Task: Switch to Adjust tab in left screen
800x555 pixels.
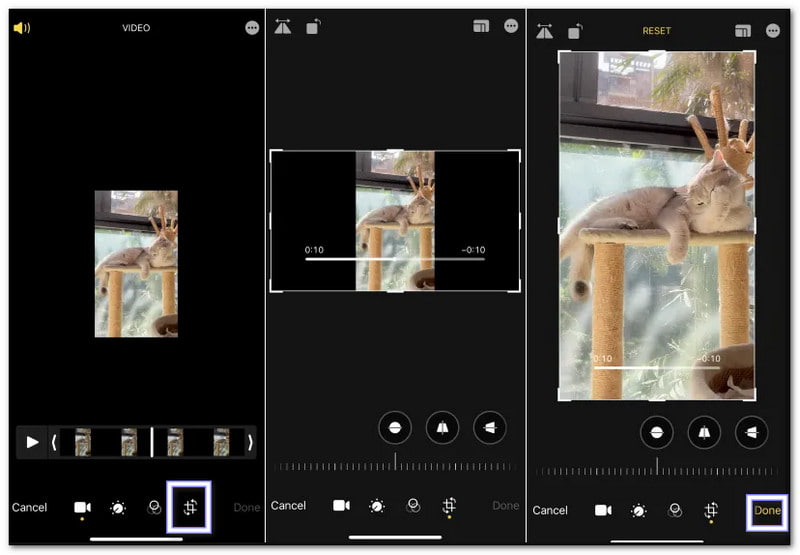Action: point(118,508)
